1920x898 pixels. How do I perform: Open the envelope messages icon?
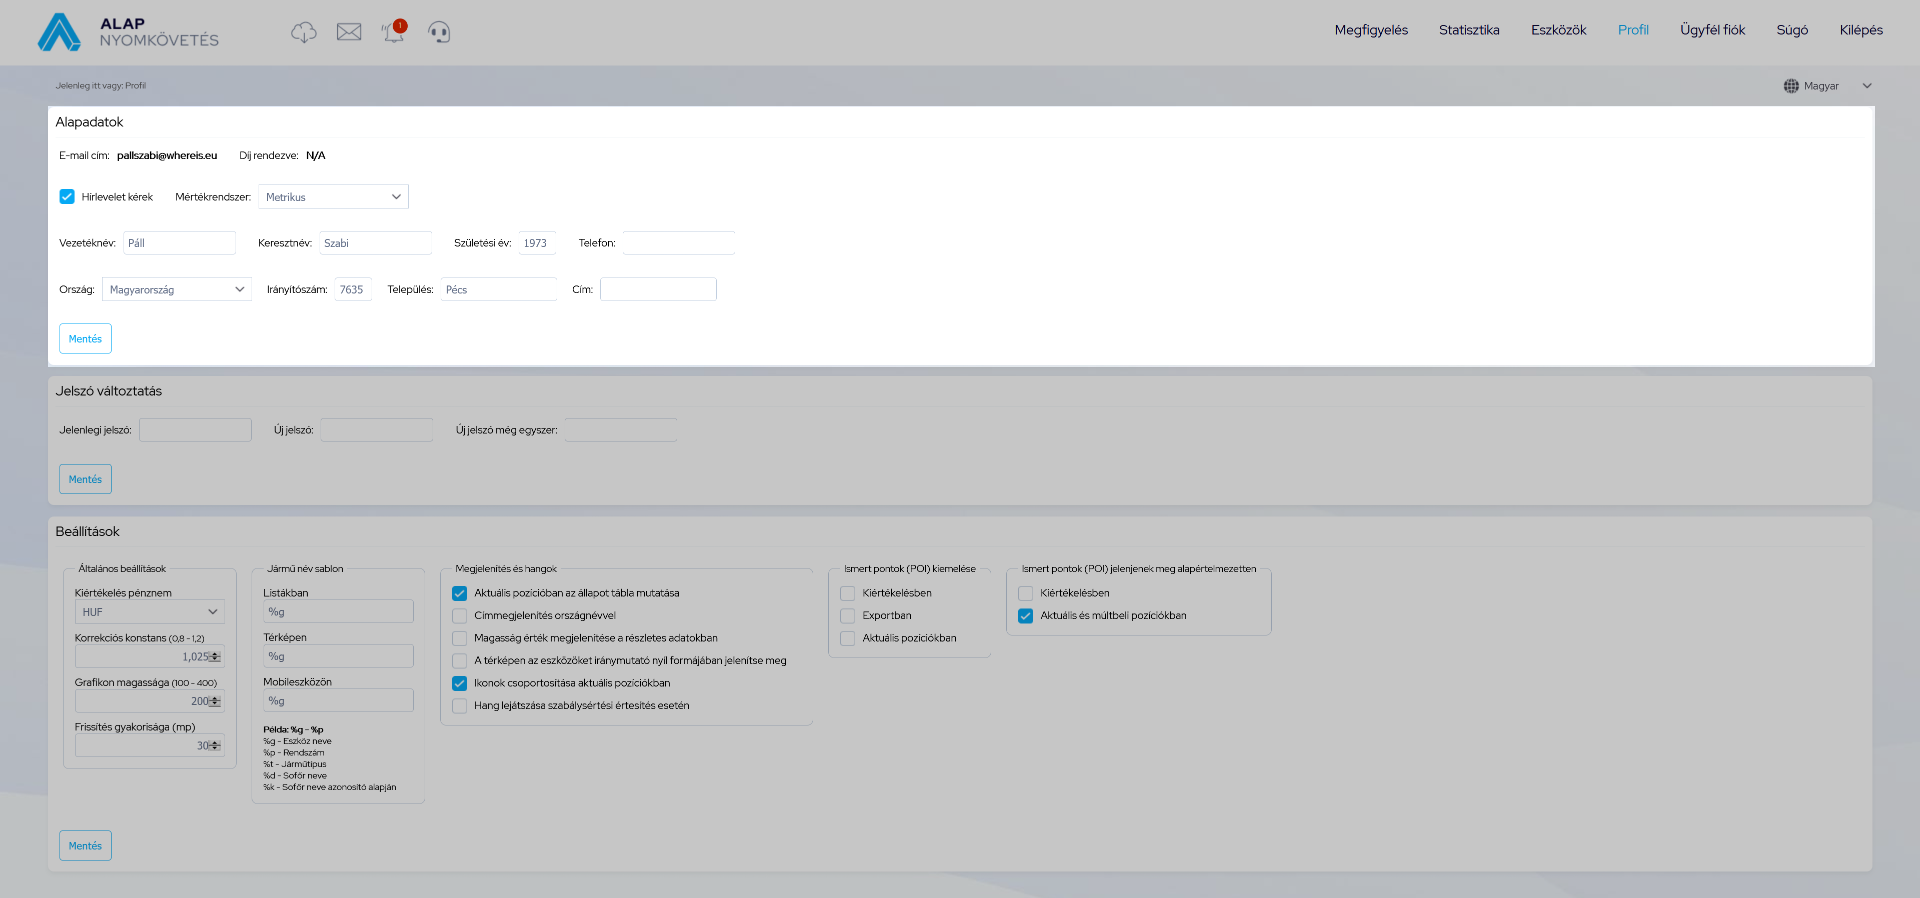pos(349,32)
